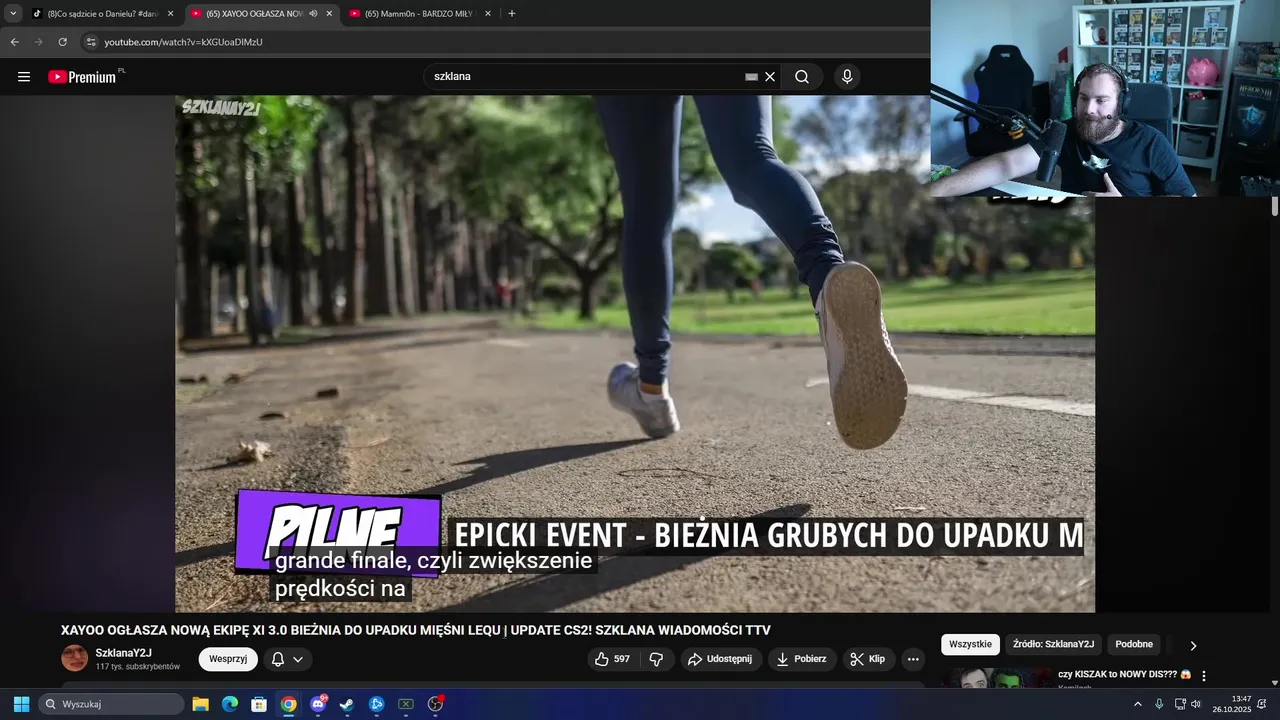Open Steam from the taskbar
The height and width of the screenshot is (720, 1280).
[347, 704]
